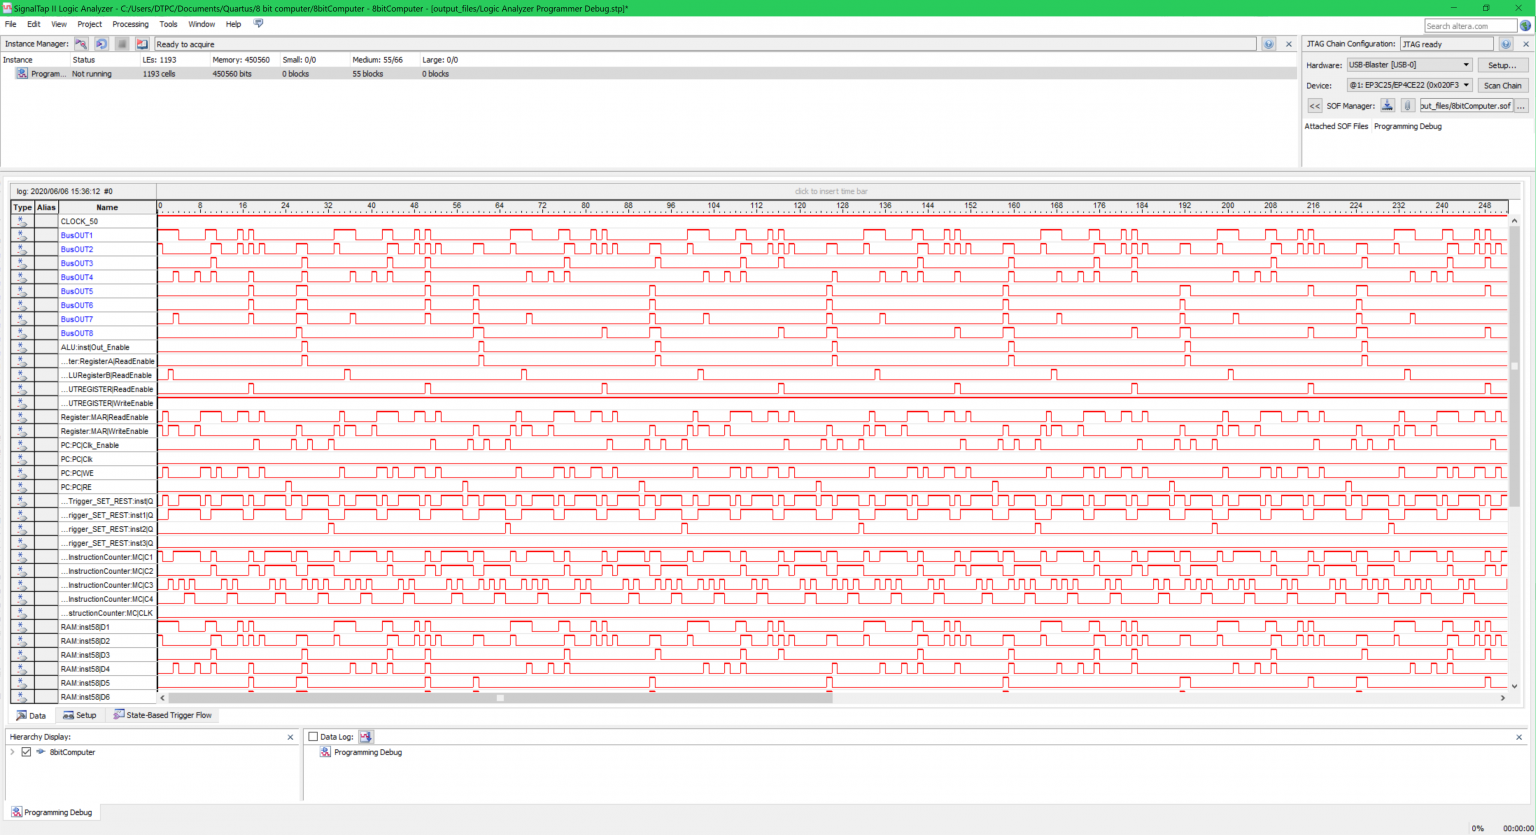Screen dimensions: 1536x835
Task: Click the Attach SOF File paperclip icon
Action: (x=1407, y=105)
